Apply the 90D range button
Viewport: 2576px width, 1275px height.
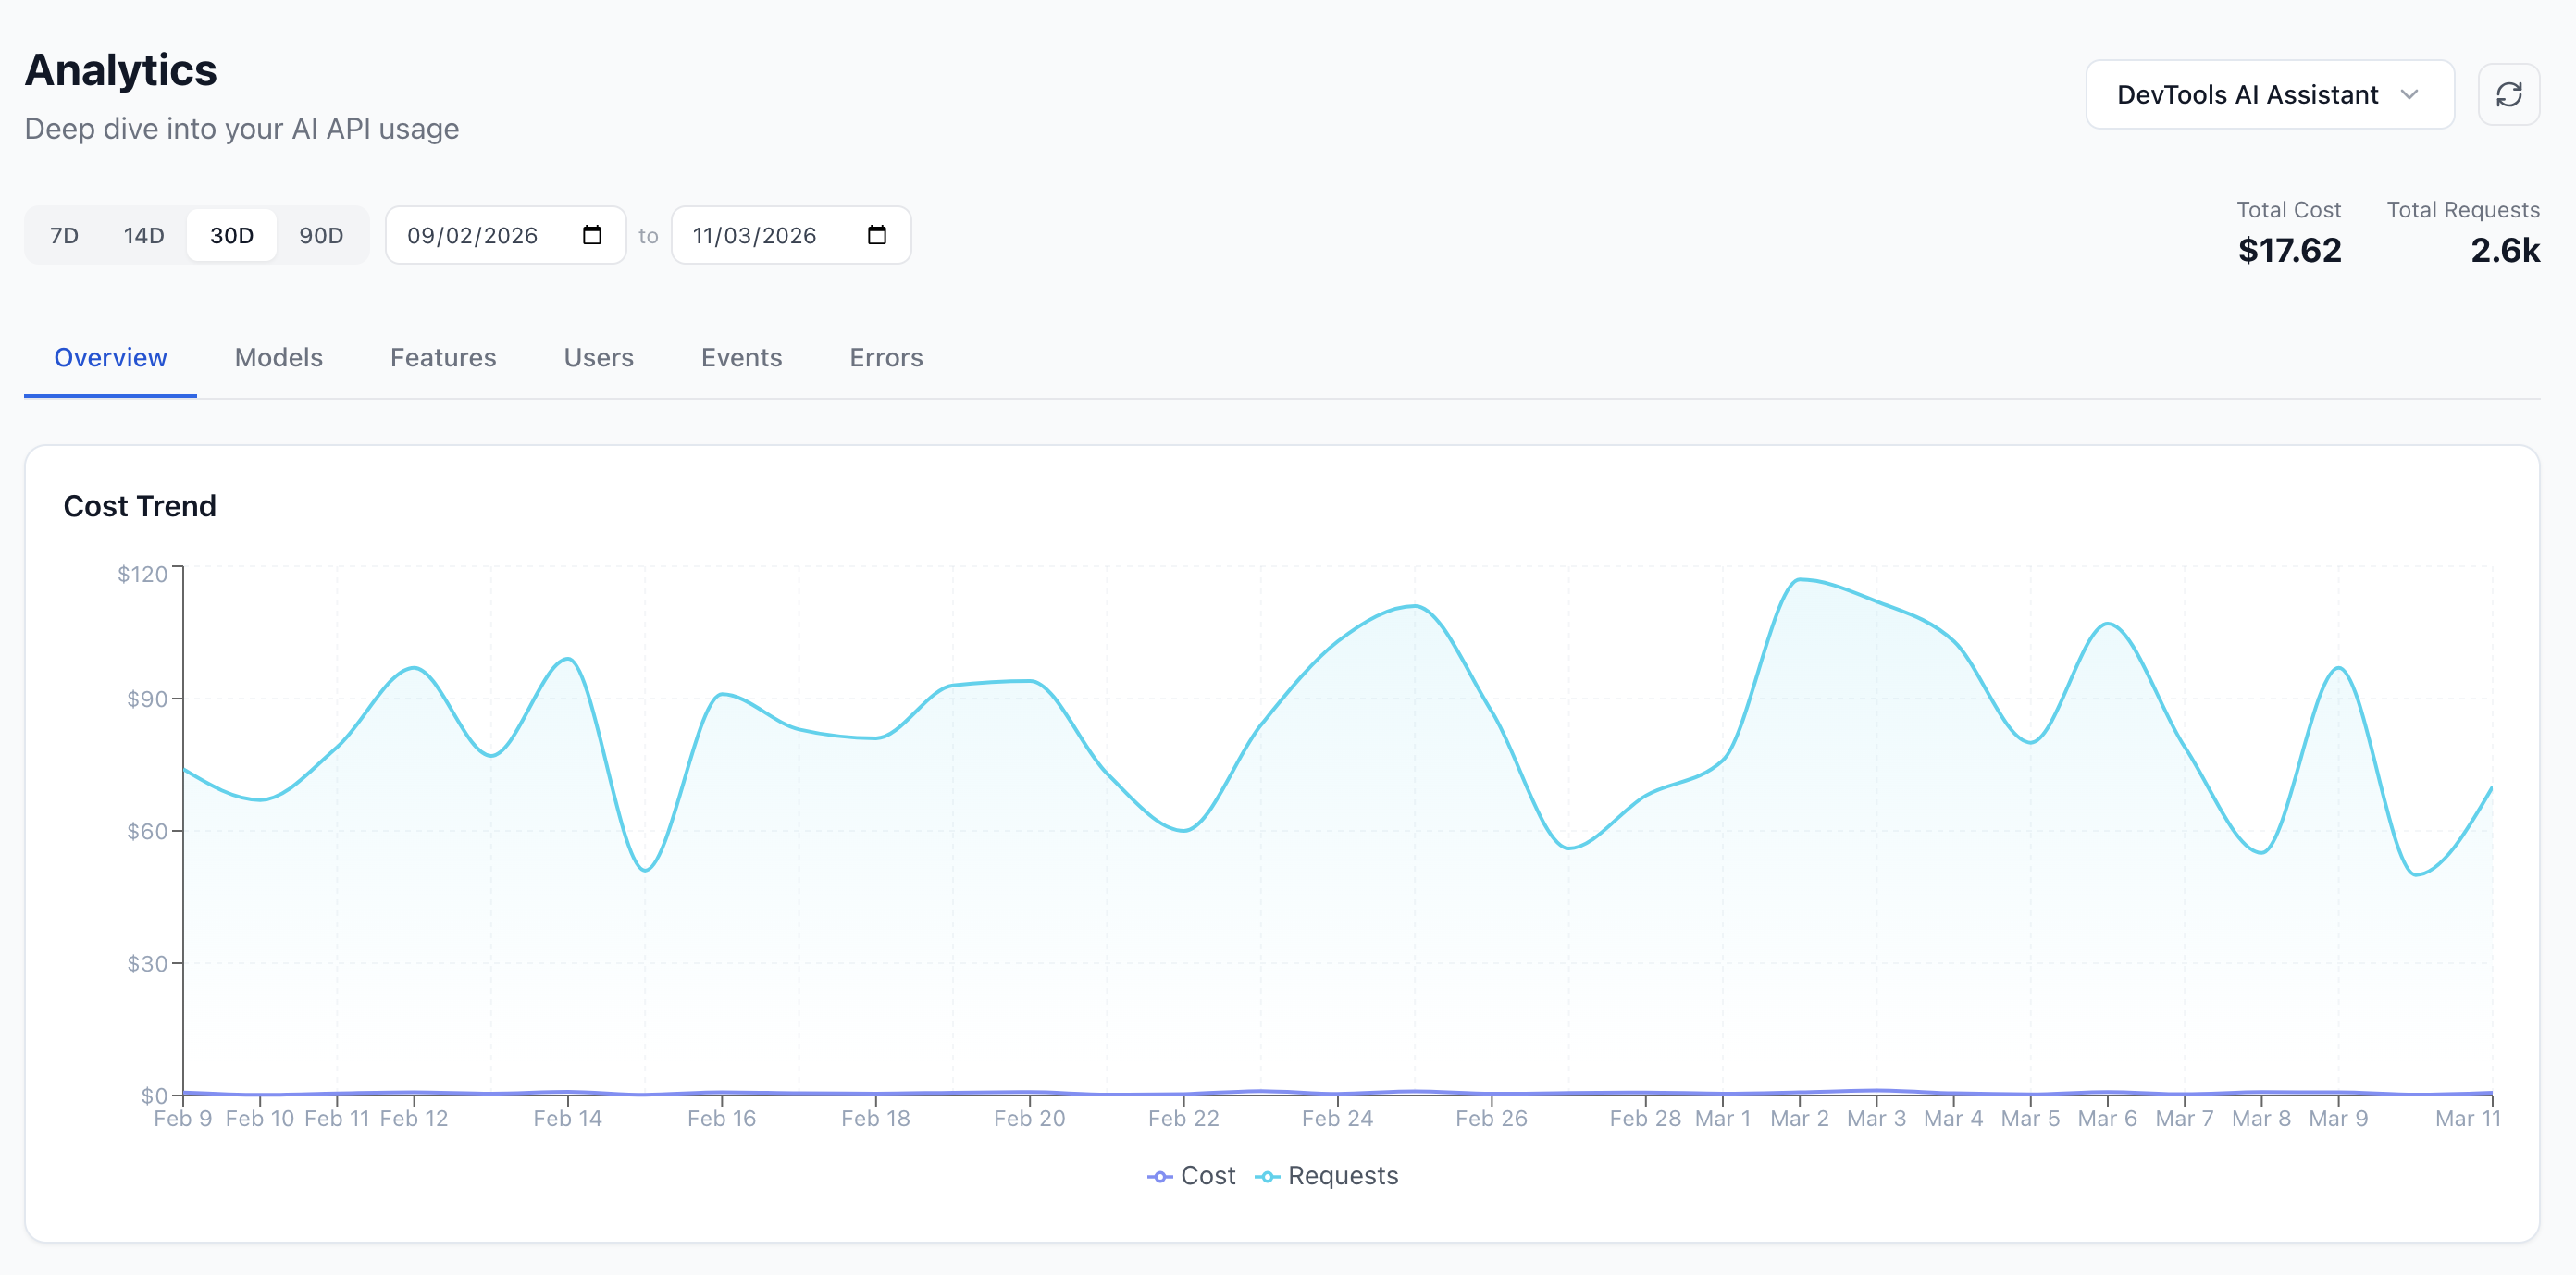(x=321, y=235)
